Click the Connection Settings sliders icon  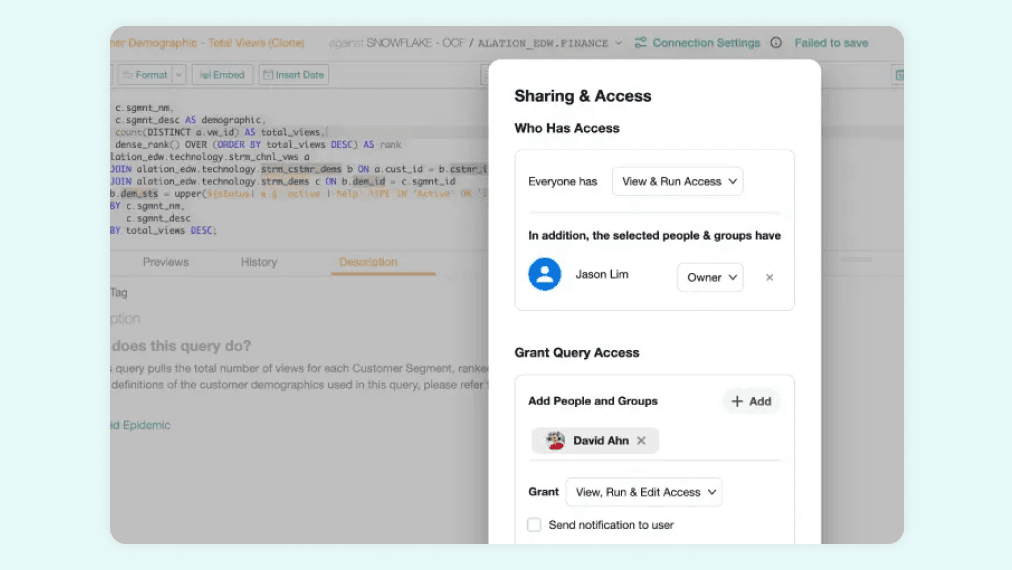coord(640,43)
